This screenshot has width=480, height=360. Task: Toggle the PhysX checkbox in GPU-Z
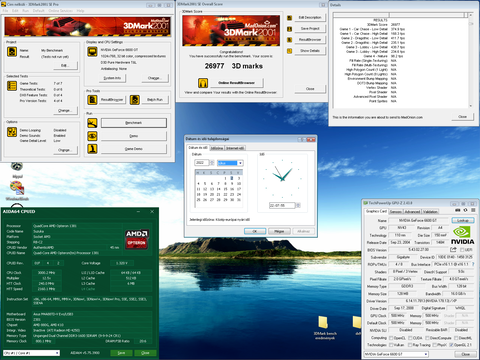click(x=435, y=345)
